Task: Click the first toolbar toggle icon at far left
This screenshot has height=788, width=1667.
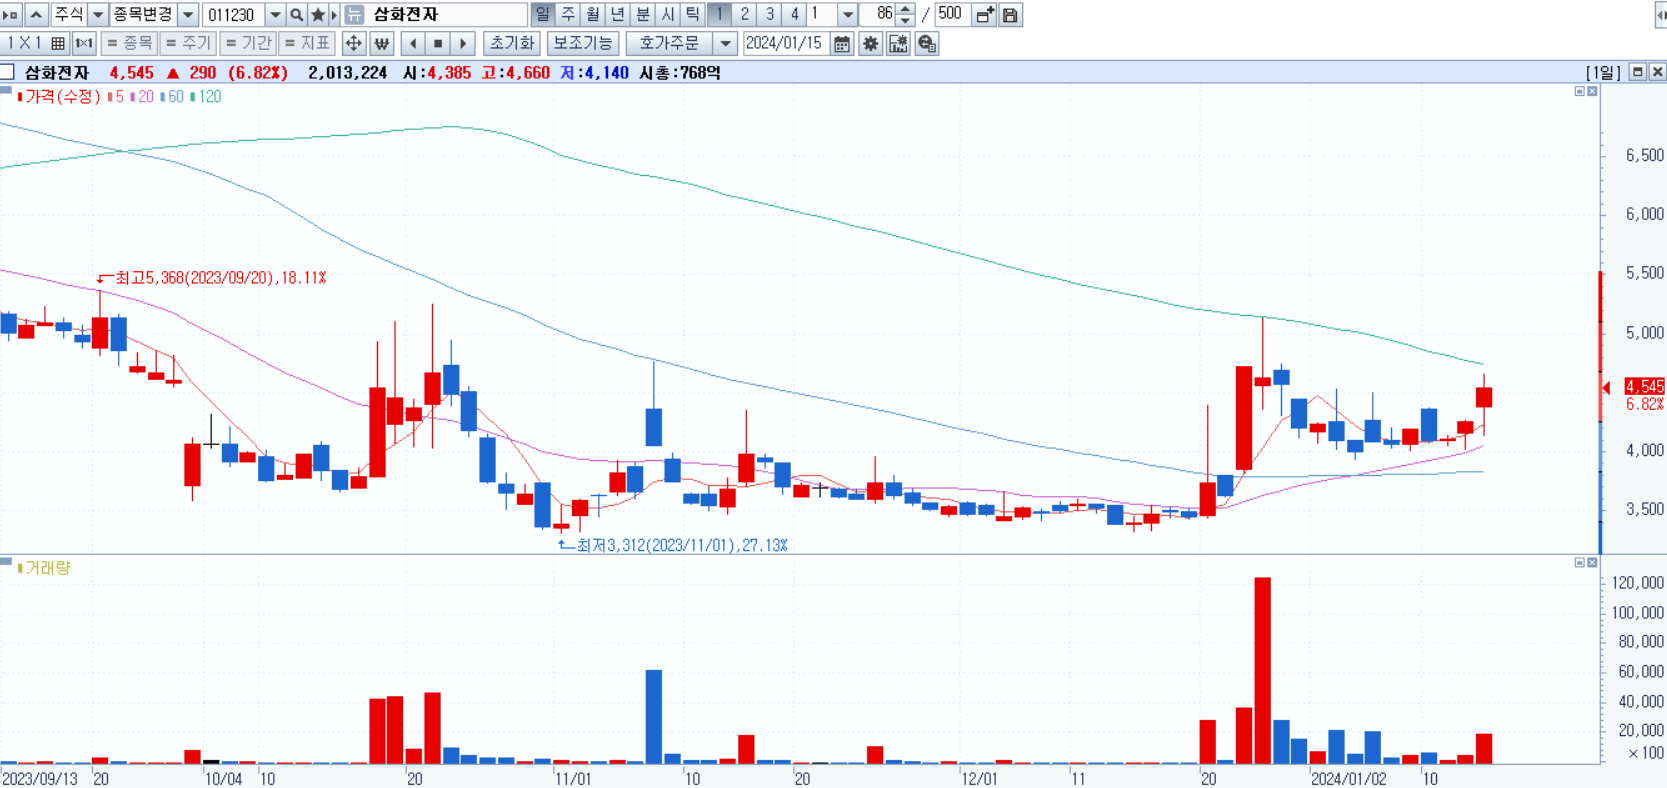Action: [11, 15]
